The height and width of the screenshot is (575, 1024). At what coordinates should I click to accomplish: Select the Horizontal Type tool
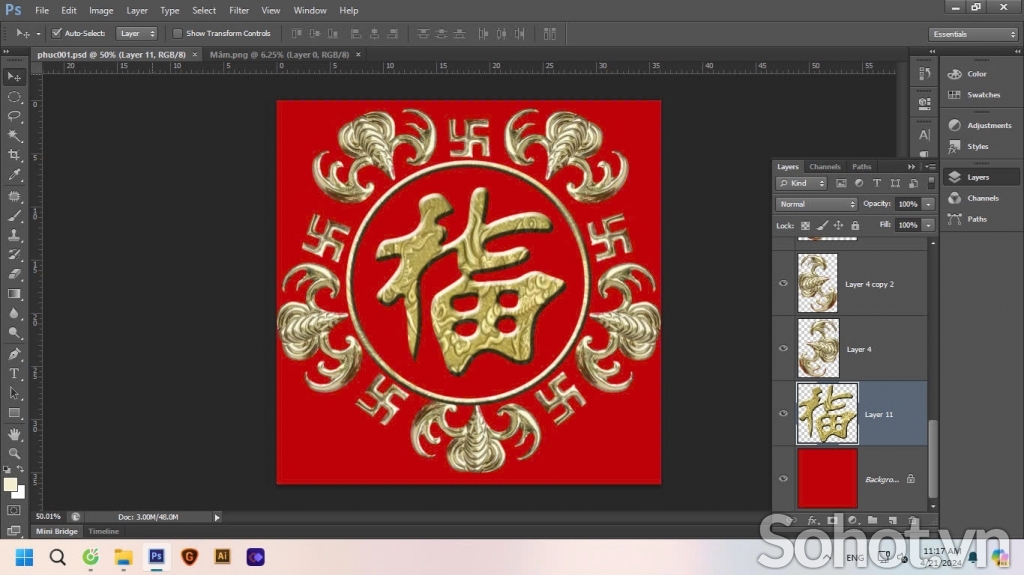[x=14, y=374]
